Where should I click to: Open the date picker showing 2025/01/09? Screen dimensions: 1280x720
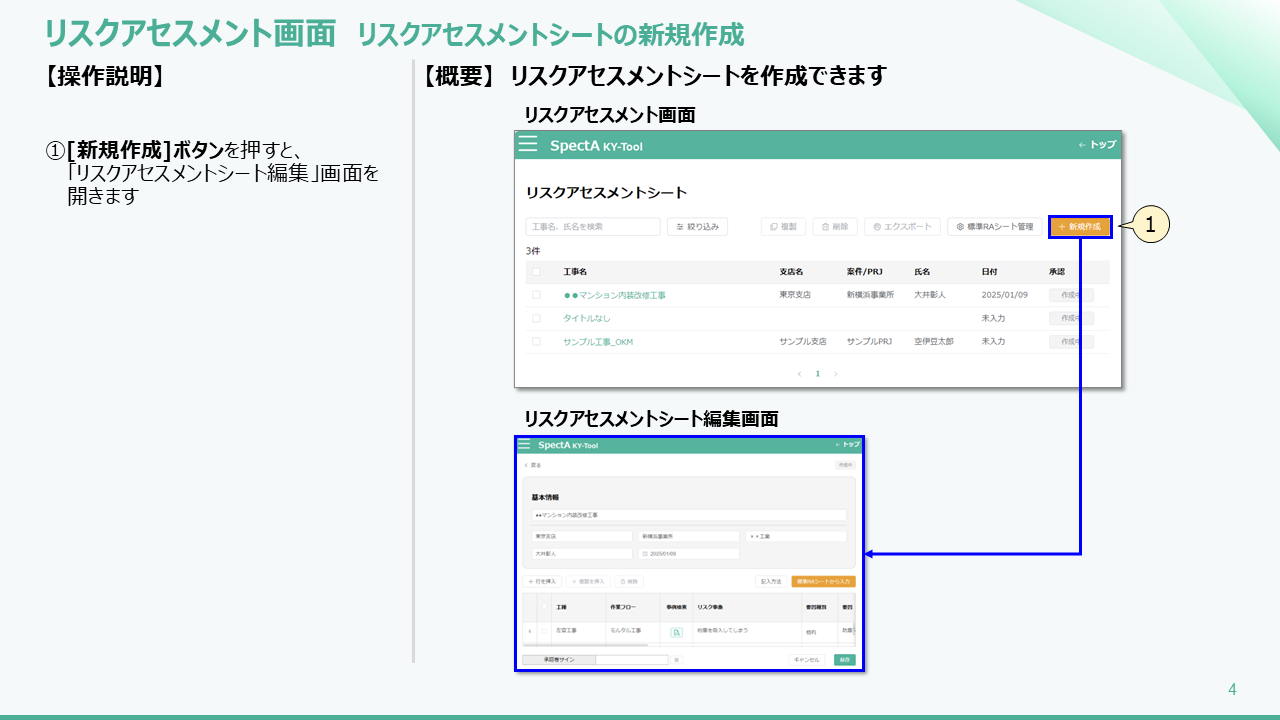point(689,553)
